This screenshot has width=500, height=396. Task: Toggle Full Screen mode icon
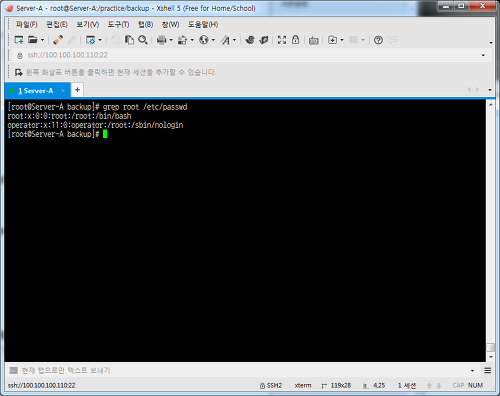pos(282,40)
